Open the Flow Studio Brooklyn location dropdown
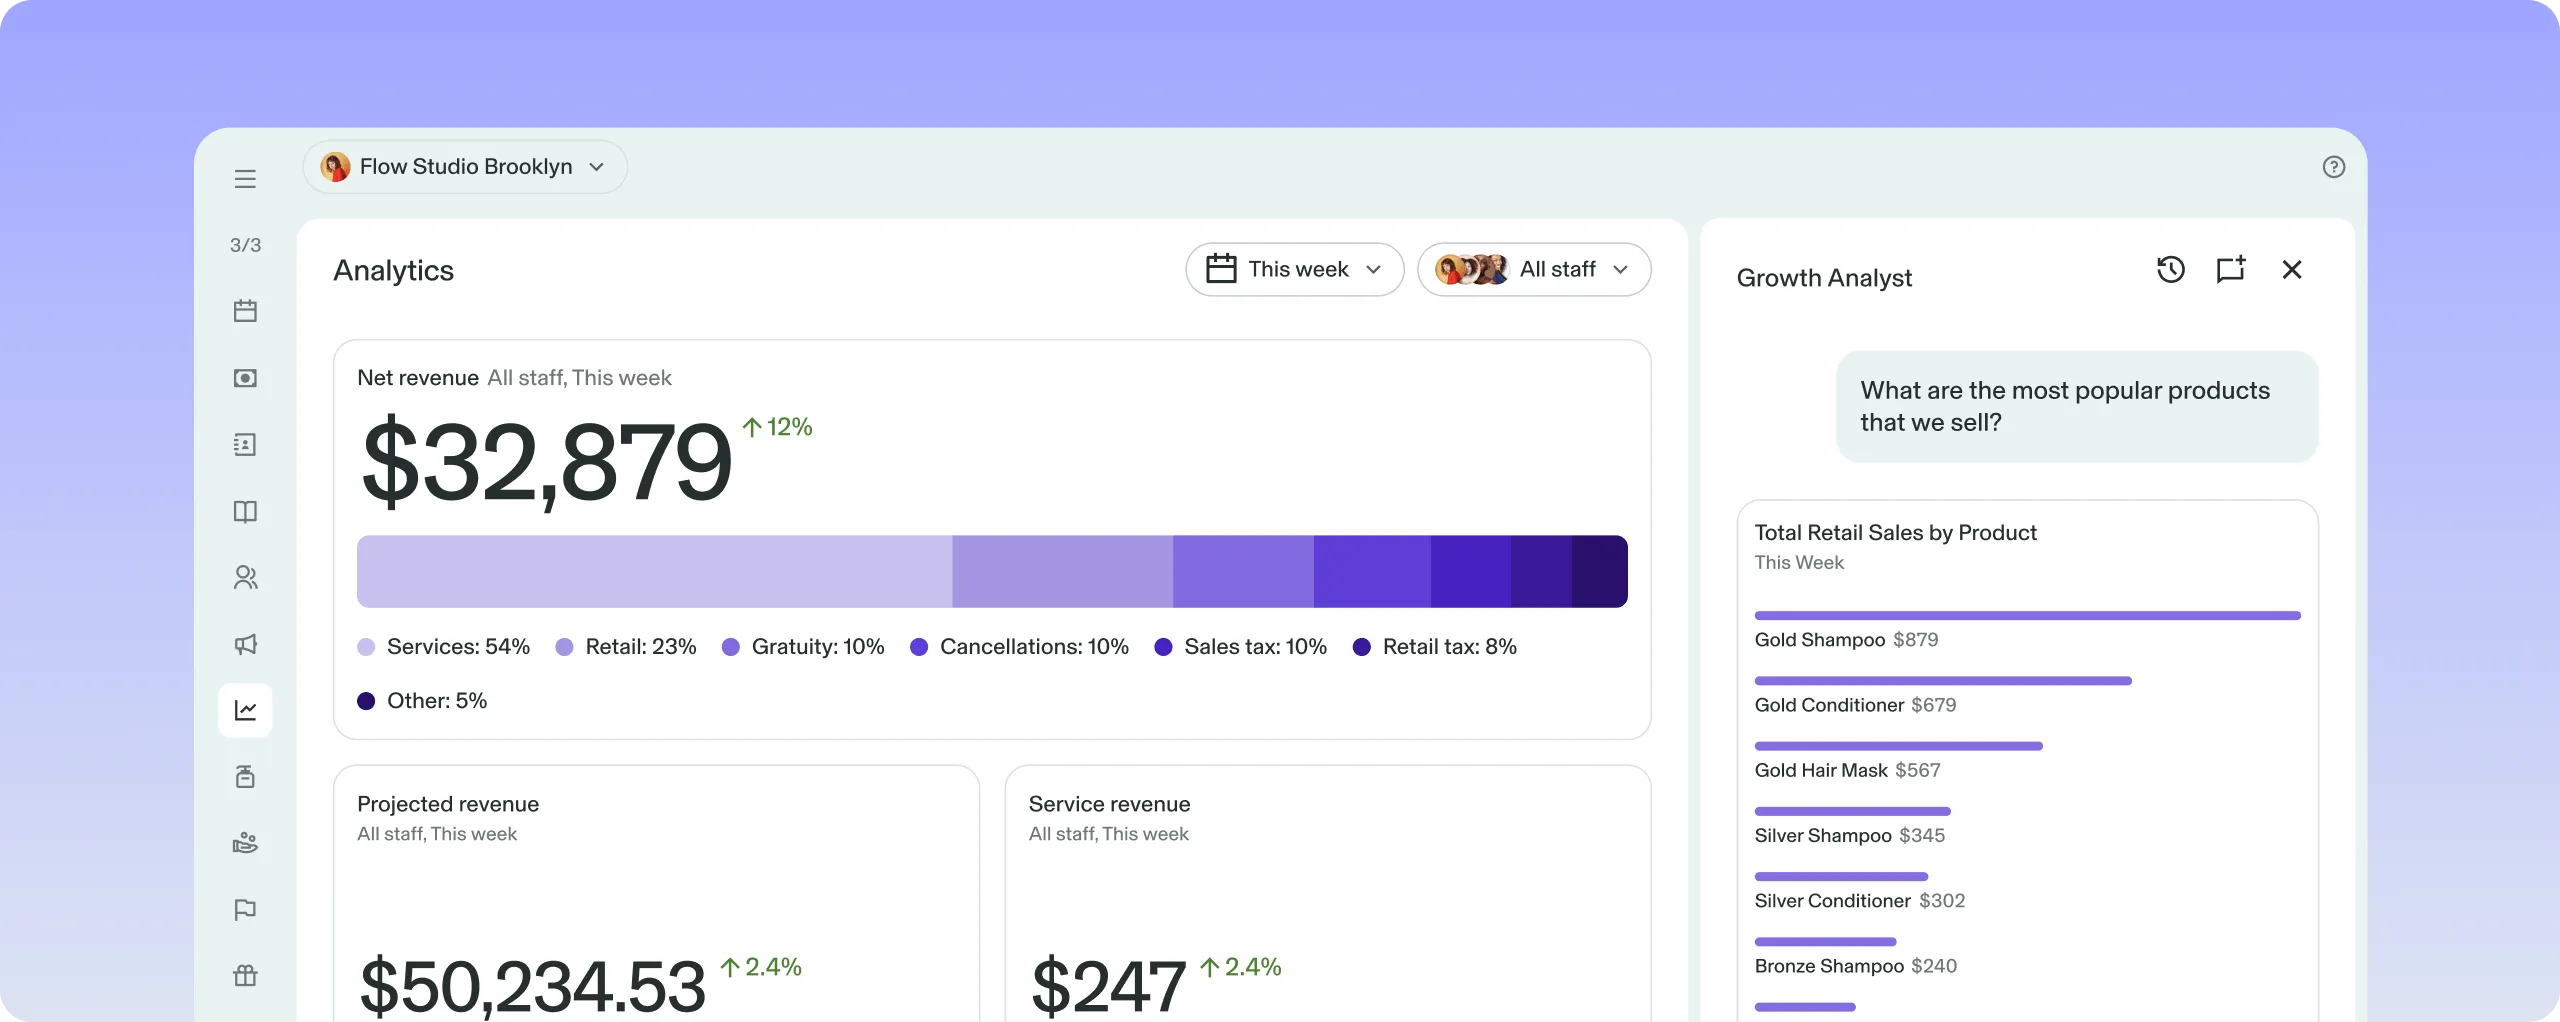Screen dimensions: 2560x1022 (x=465, y=167)
